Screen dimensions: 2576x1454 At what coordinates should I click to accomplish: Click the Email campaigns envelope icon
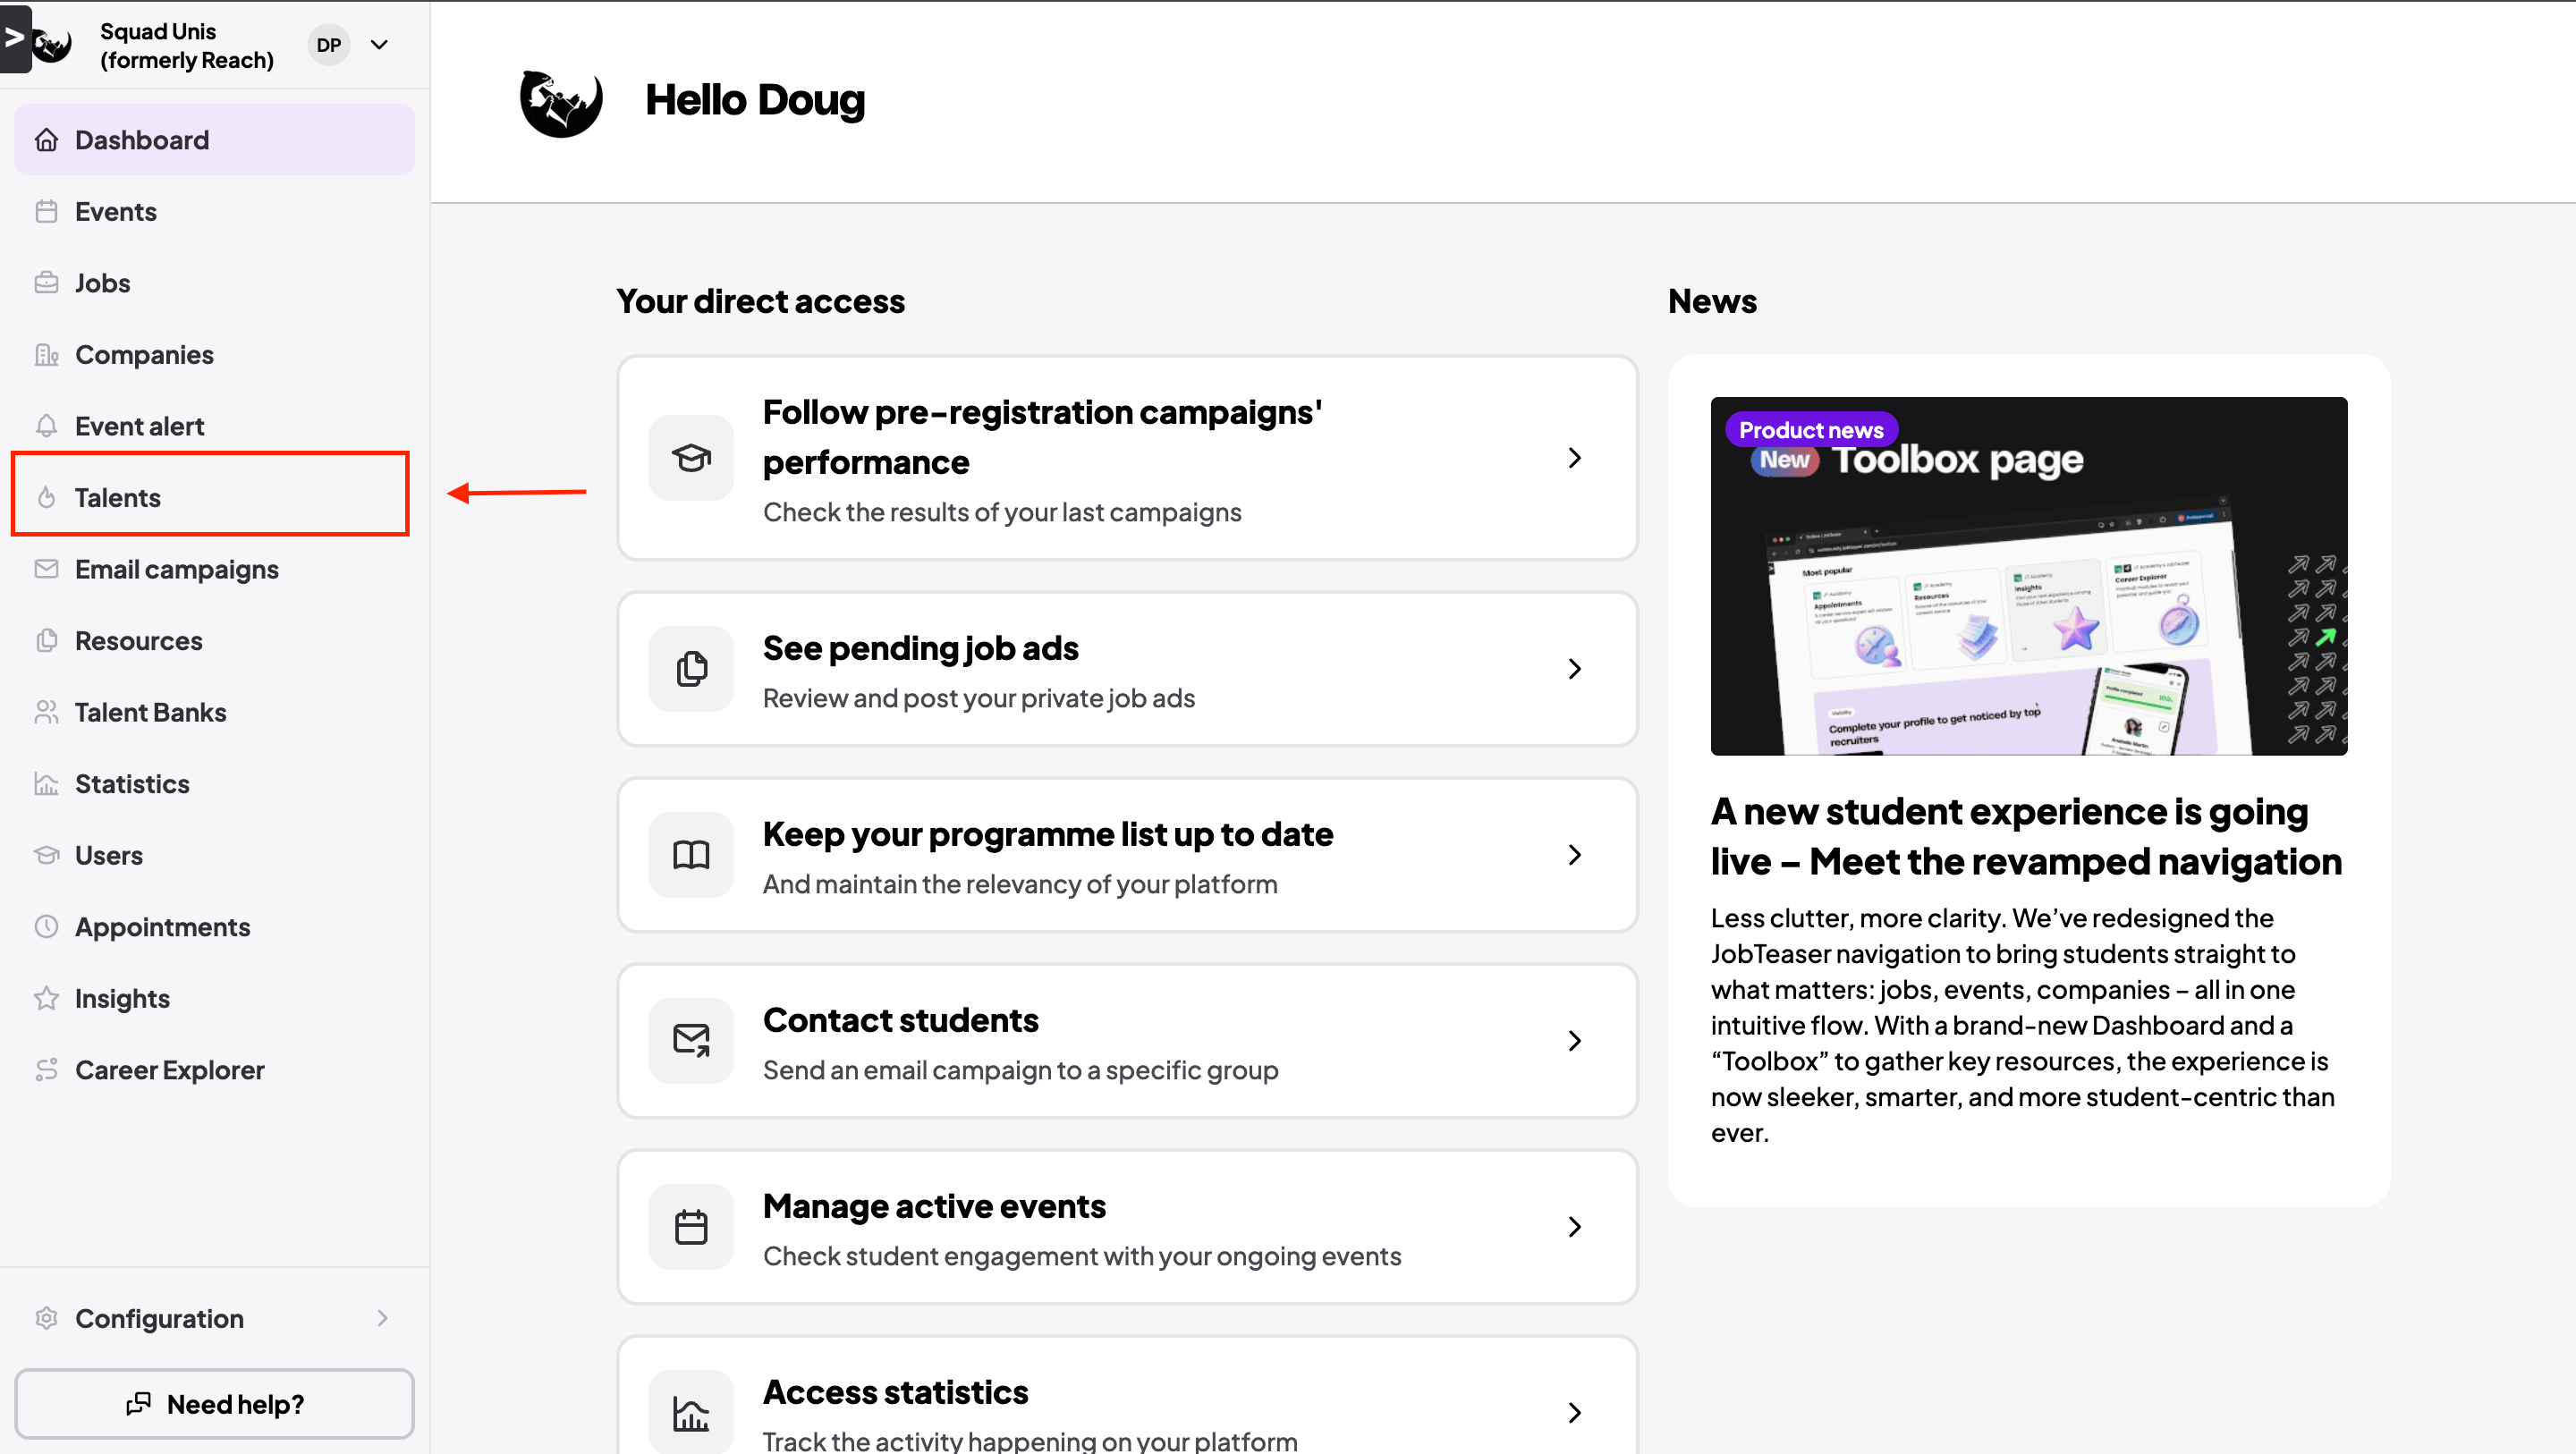pos(46,569)
